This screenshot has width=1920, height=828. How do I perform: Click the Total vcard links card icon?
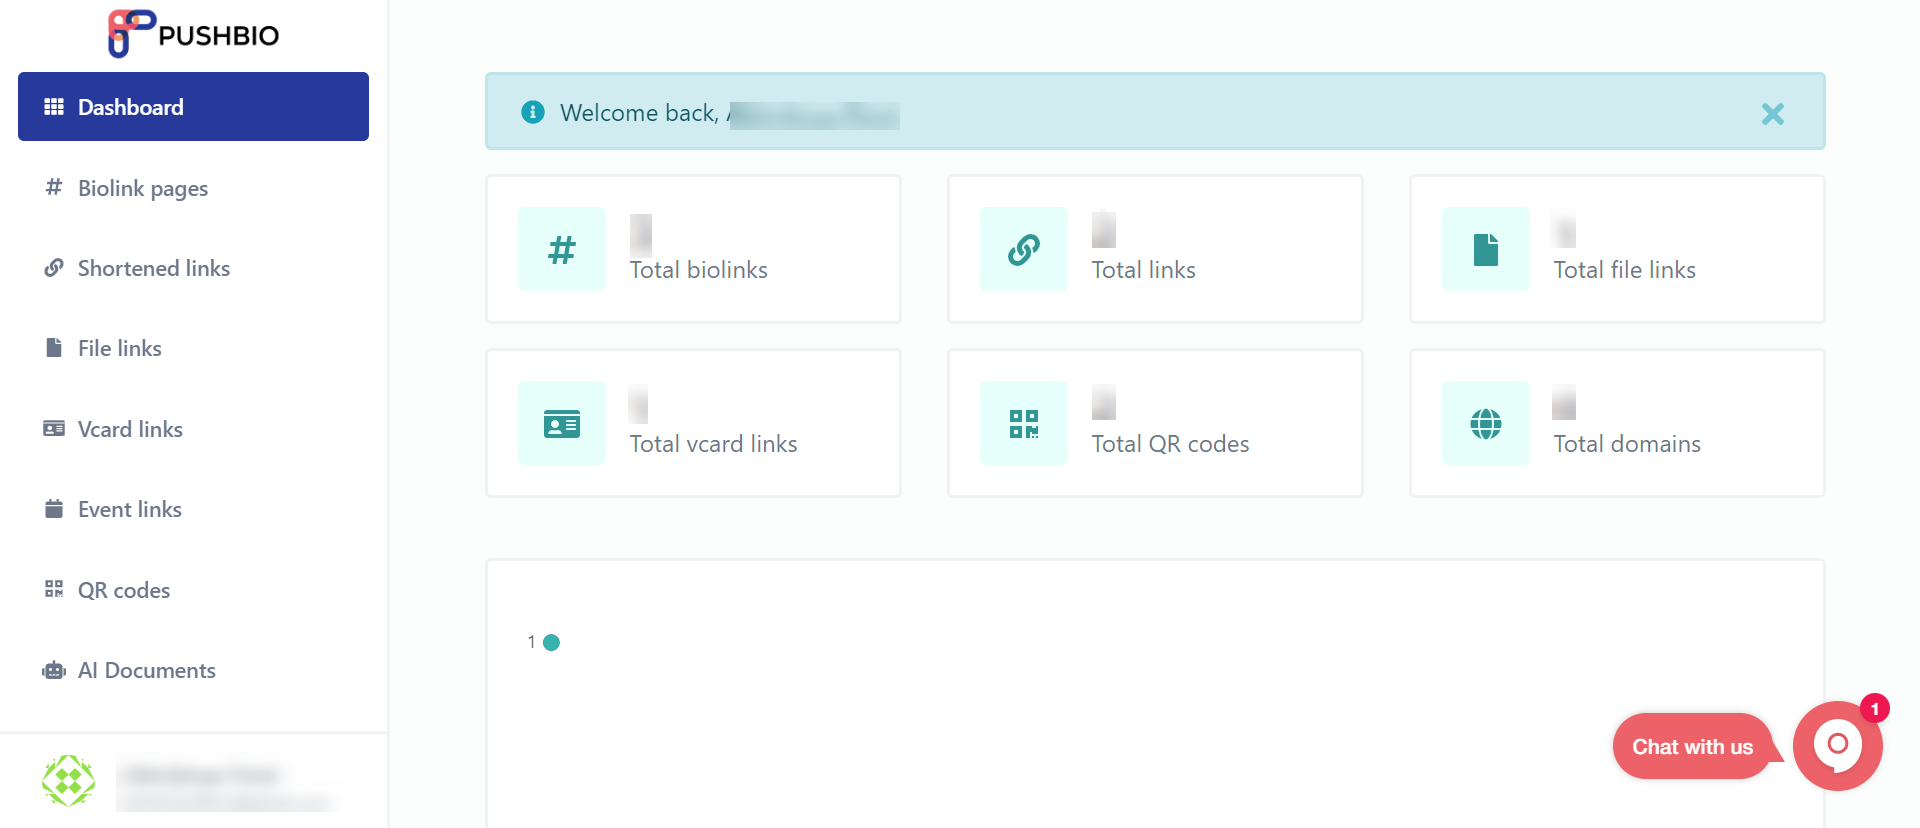[x=562, y=423]
